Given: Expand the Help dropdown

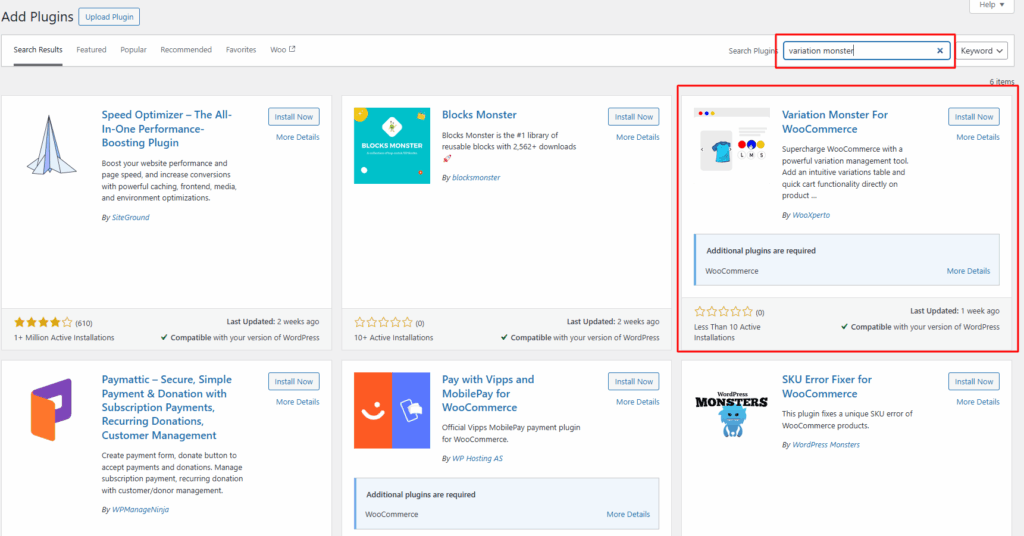Looking at the screenshot, I should click(991, 5).
